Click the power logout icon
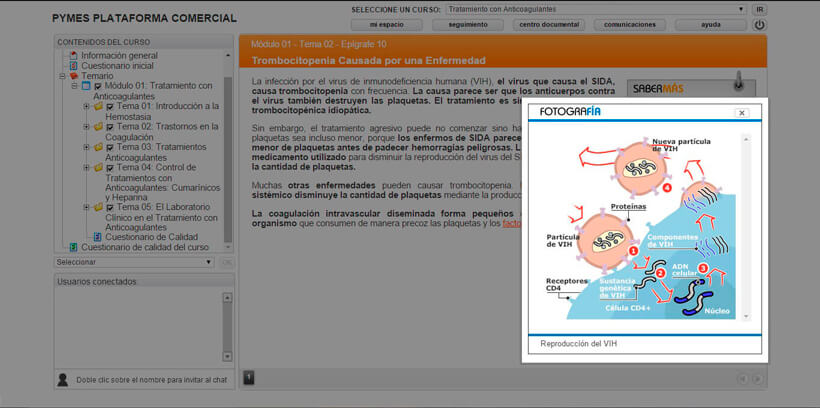The image size is (820, 408). click(759, 25)
